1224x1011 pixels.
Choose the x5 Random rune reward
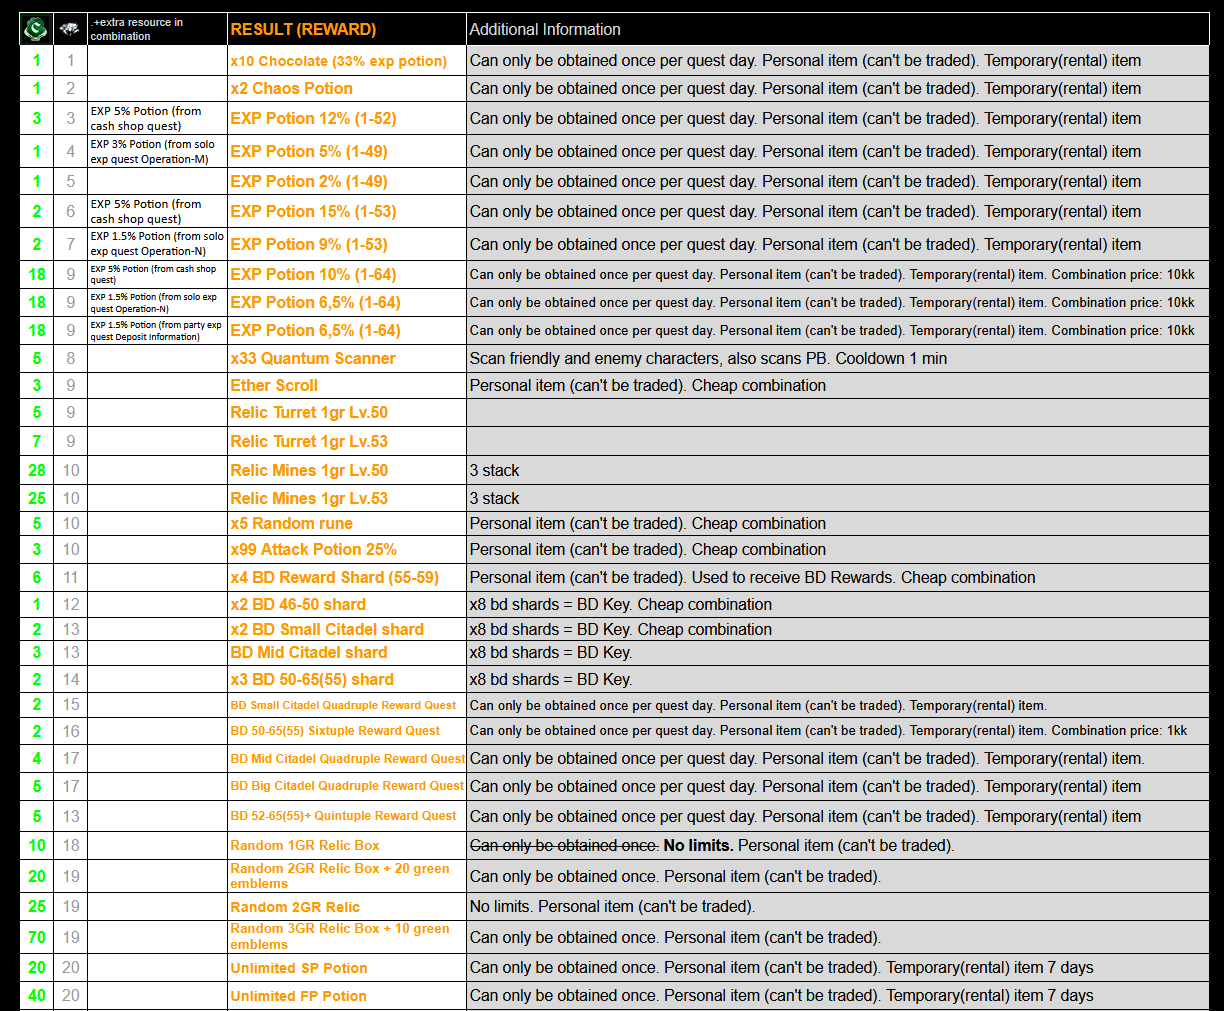[x=291, y=524]
